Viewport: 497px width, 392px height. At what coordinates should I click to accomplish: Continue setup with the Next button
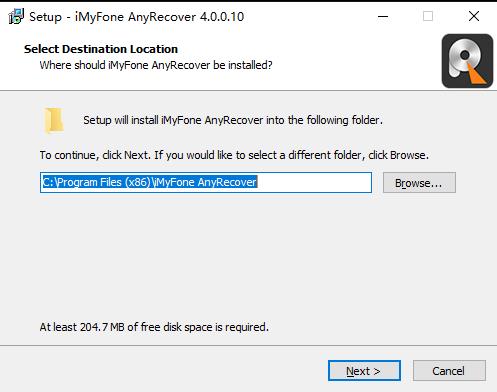click(364, 371)
